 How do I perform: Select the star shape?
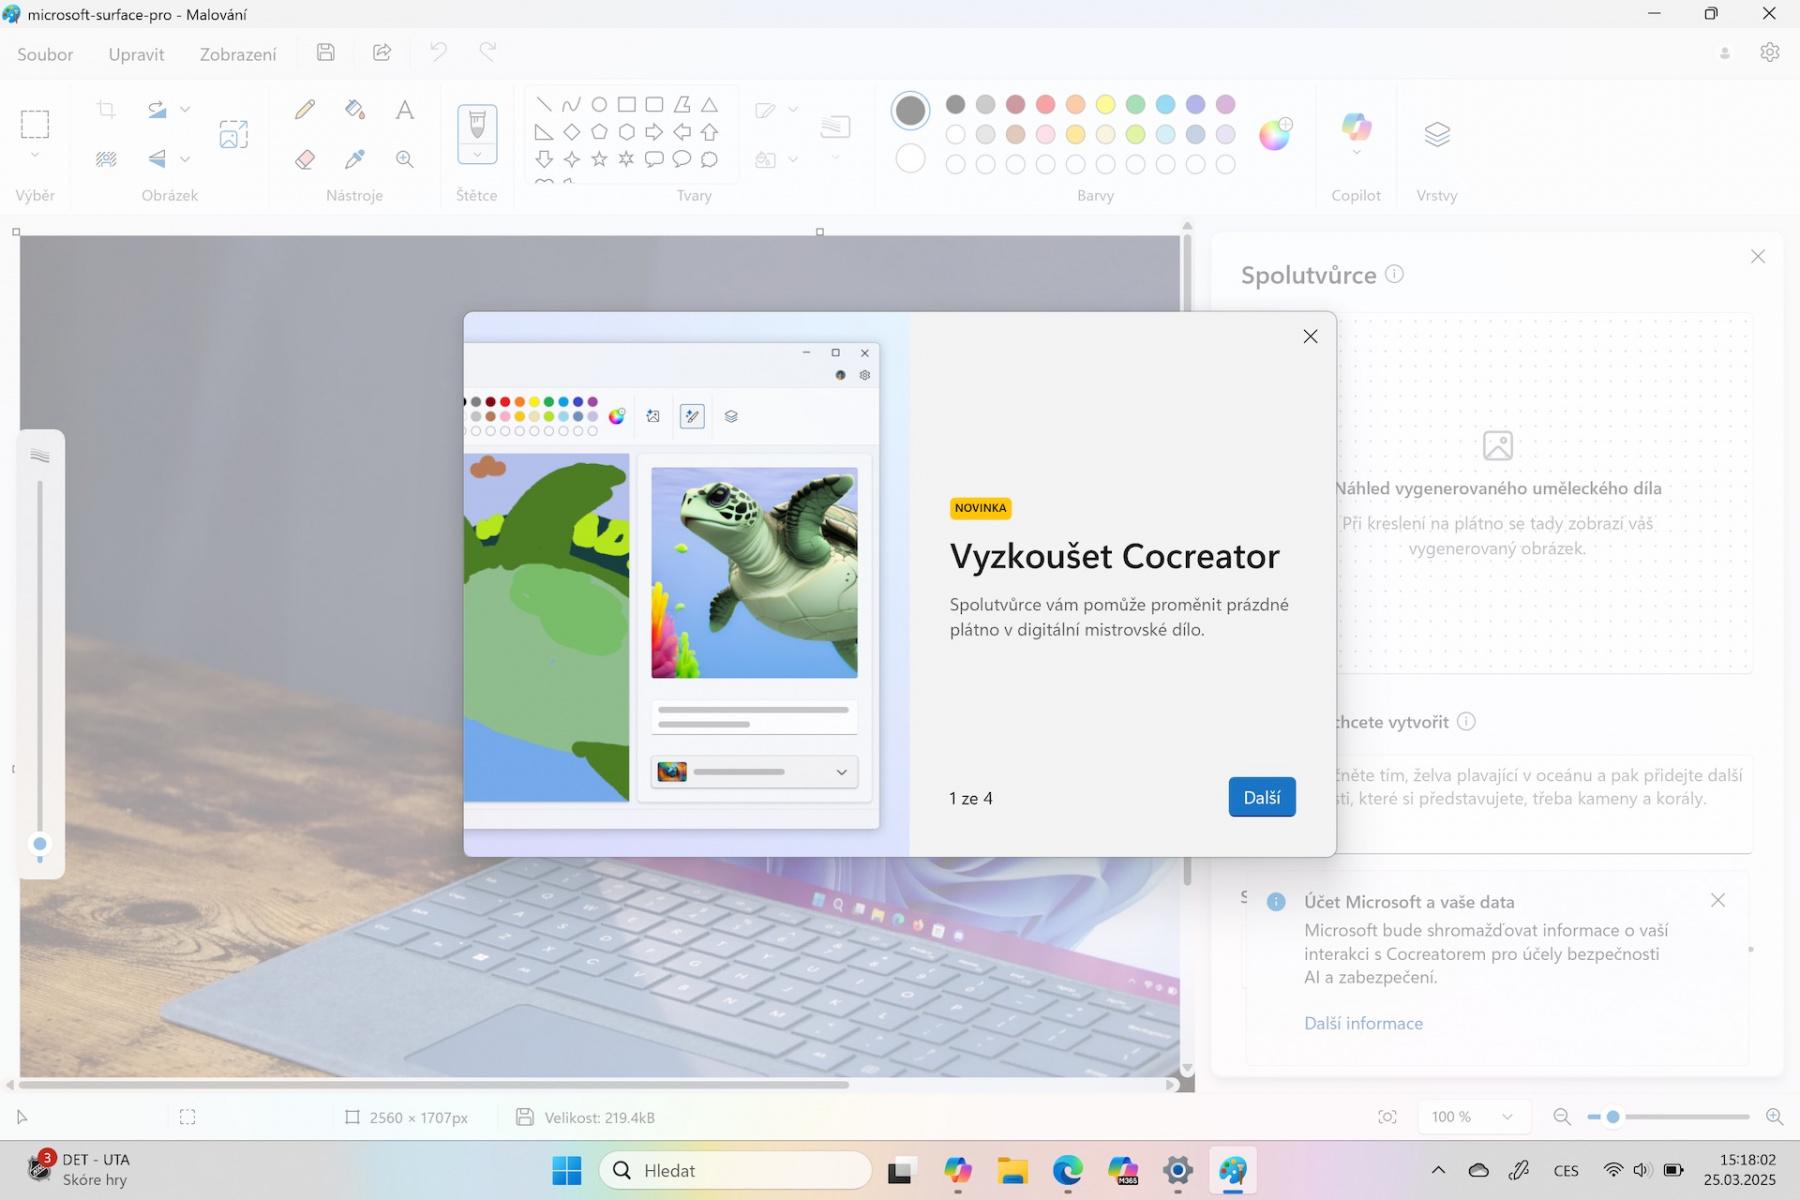(599, 159)
